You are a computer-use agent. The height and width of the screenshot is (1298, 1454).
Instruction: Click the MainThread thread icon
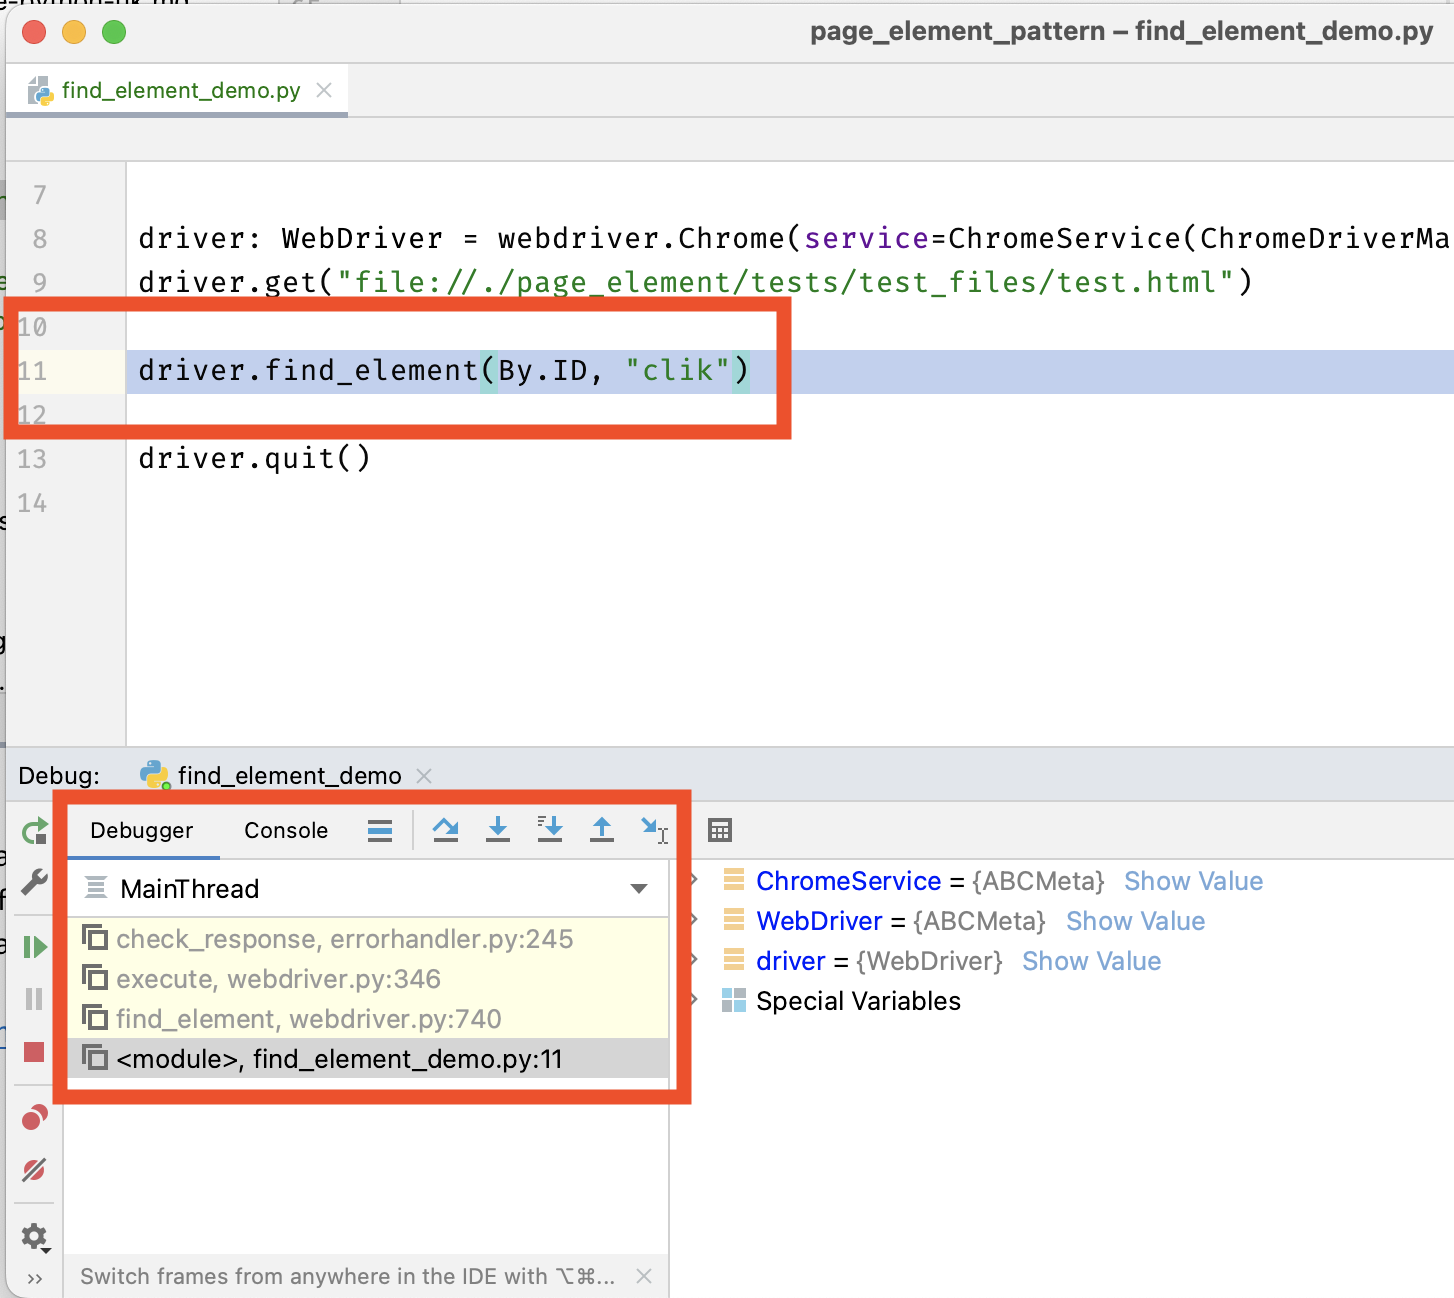tap(96, 887)
